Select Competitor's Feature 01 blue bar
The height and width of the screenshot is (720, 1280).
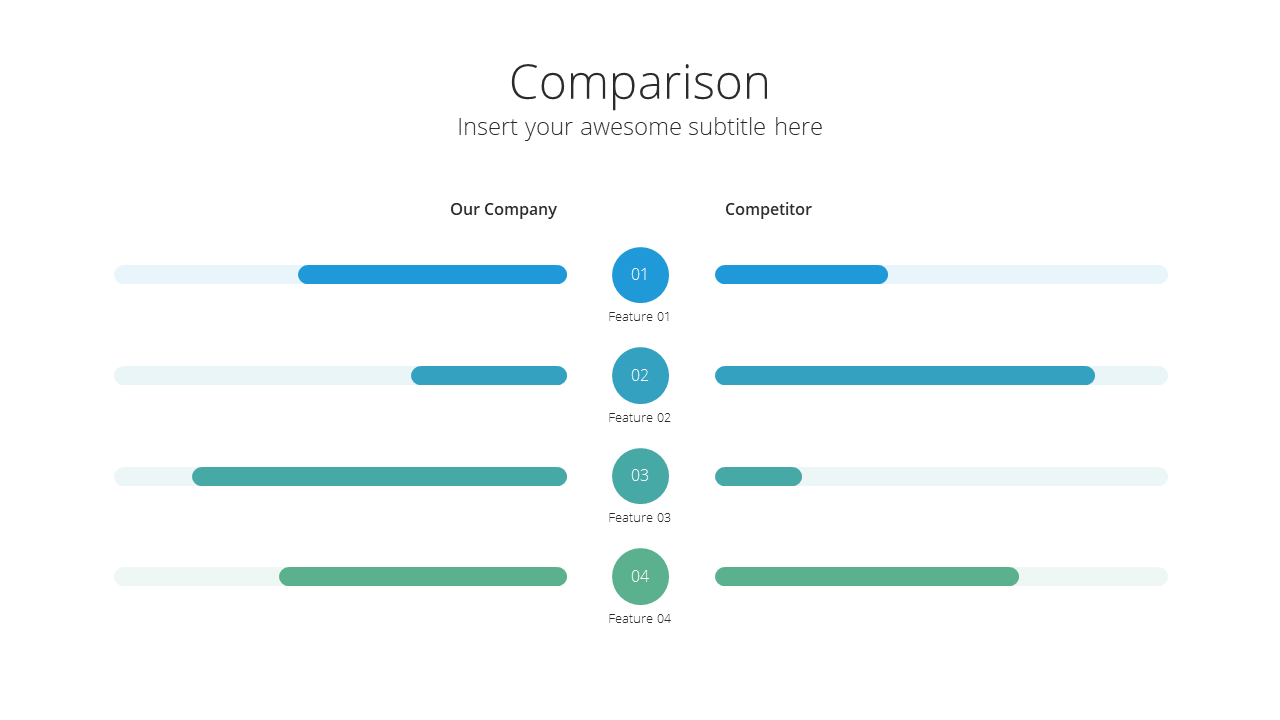click(801, 275)
